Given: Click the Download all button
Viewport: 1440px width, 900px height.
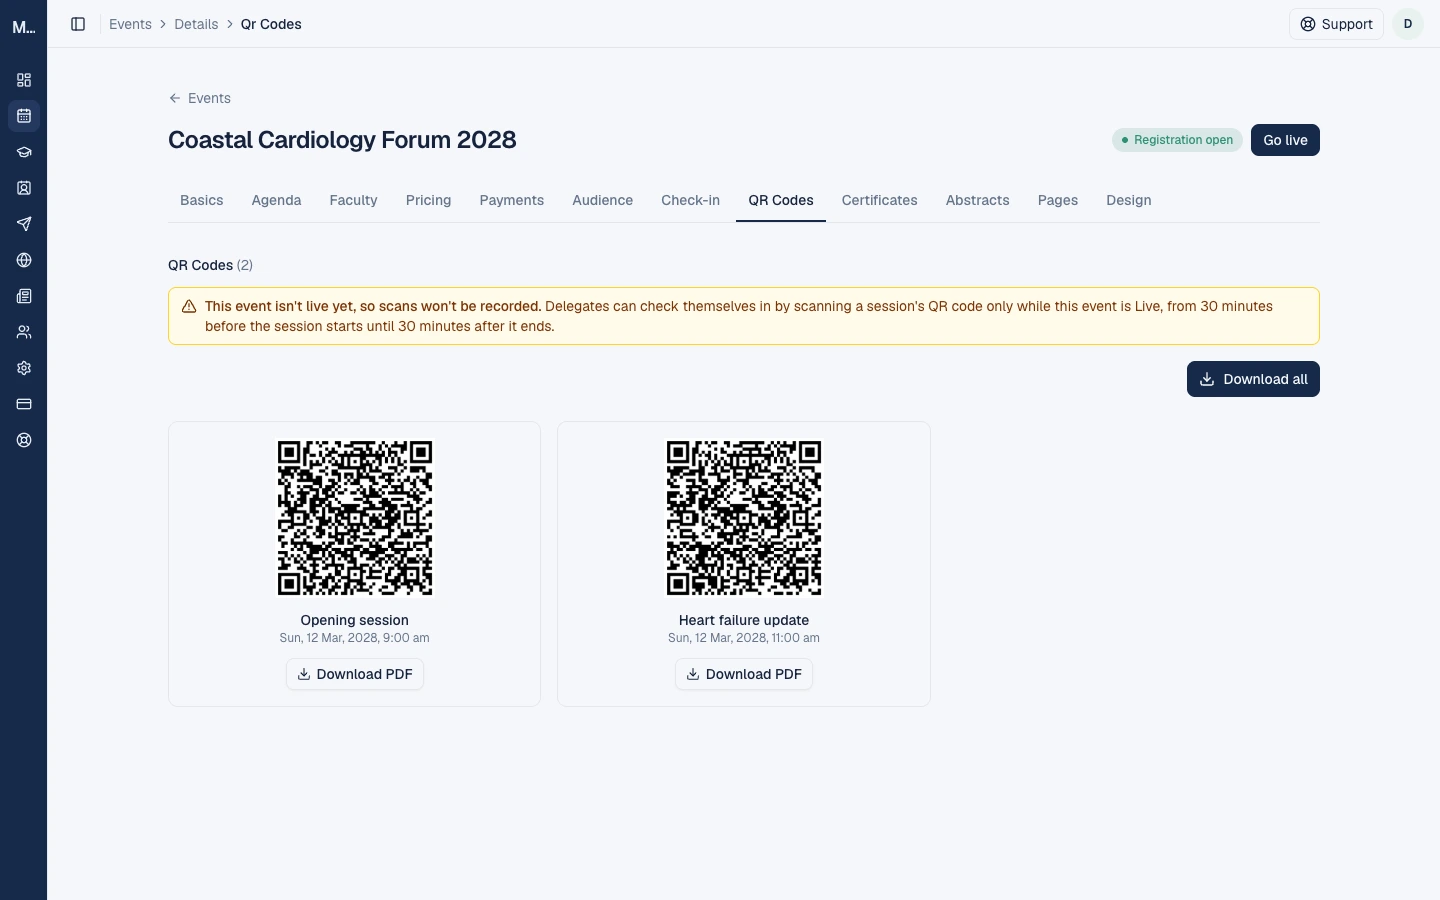Looking at the screenshot, I should click(1253, 379).
